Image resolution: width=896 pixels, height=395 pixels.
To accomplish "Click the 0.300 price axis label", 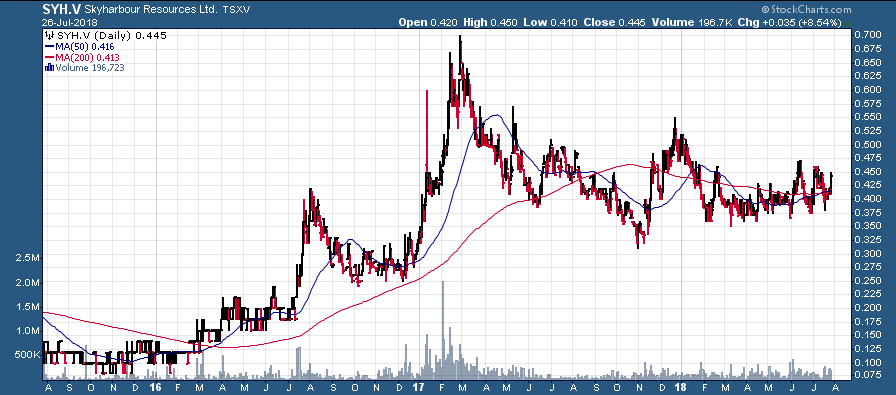I will pyautogui.click(x=867, y=253).
